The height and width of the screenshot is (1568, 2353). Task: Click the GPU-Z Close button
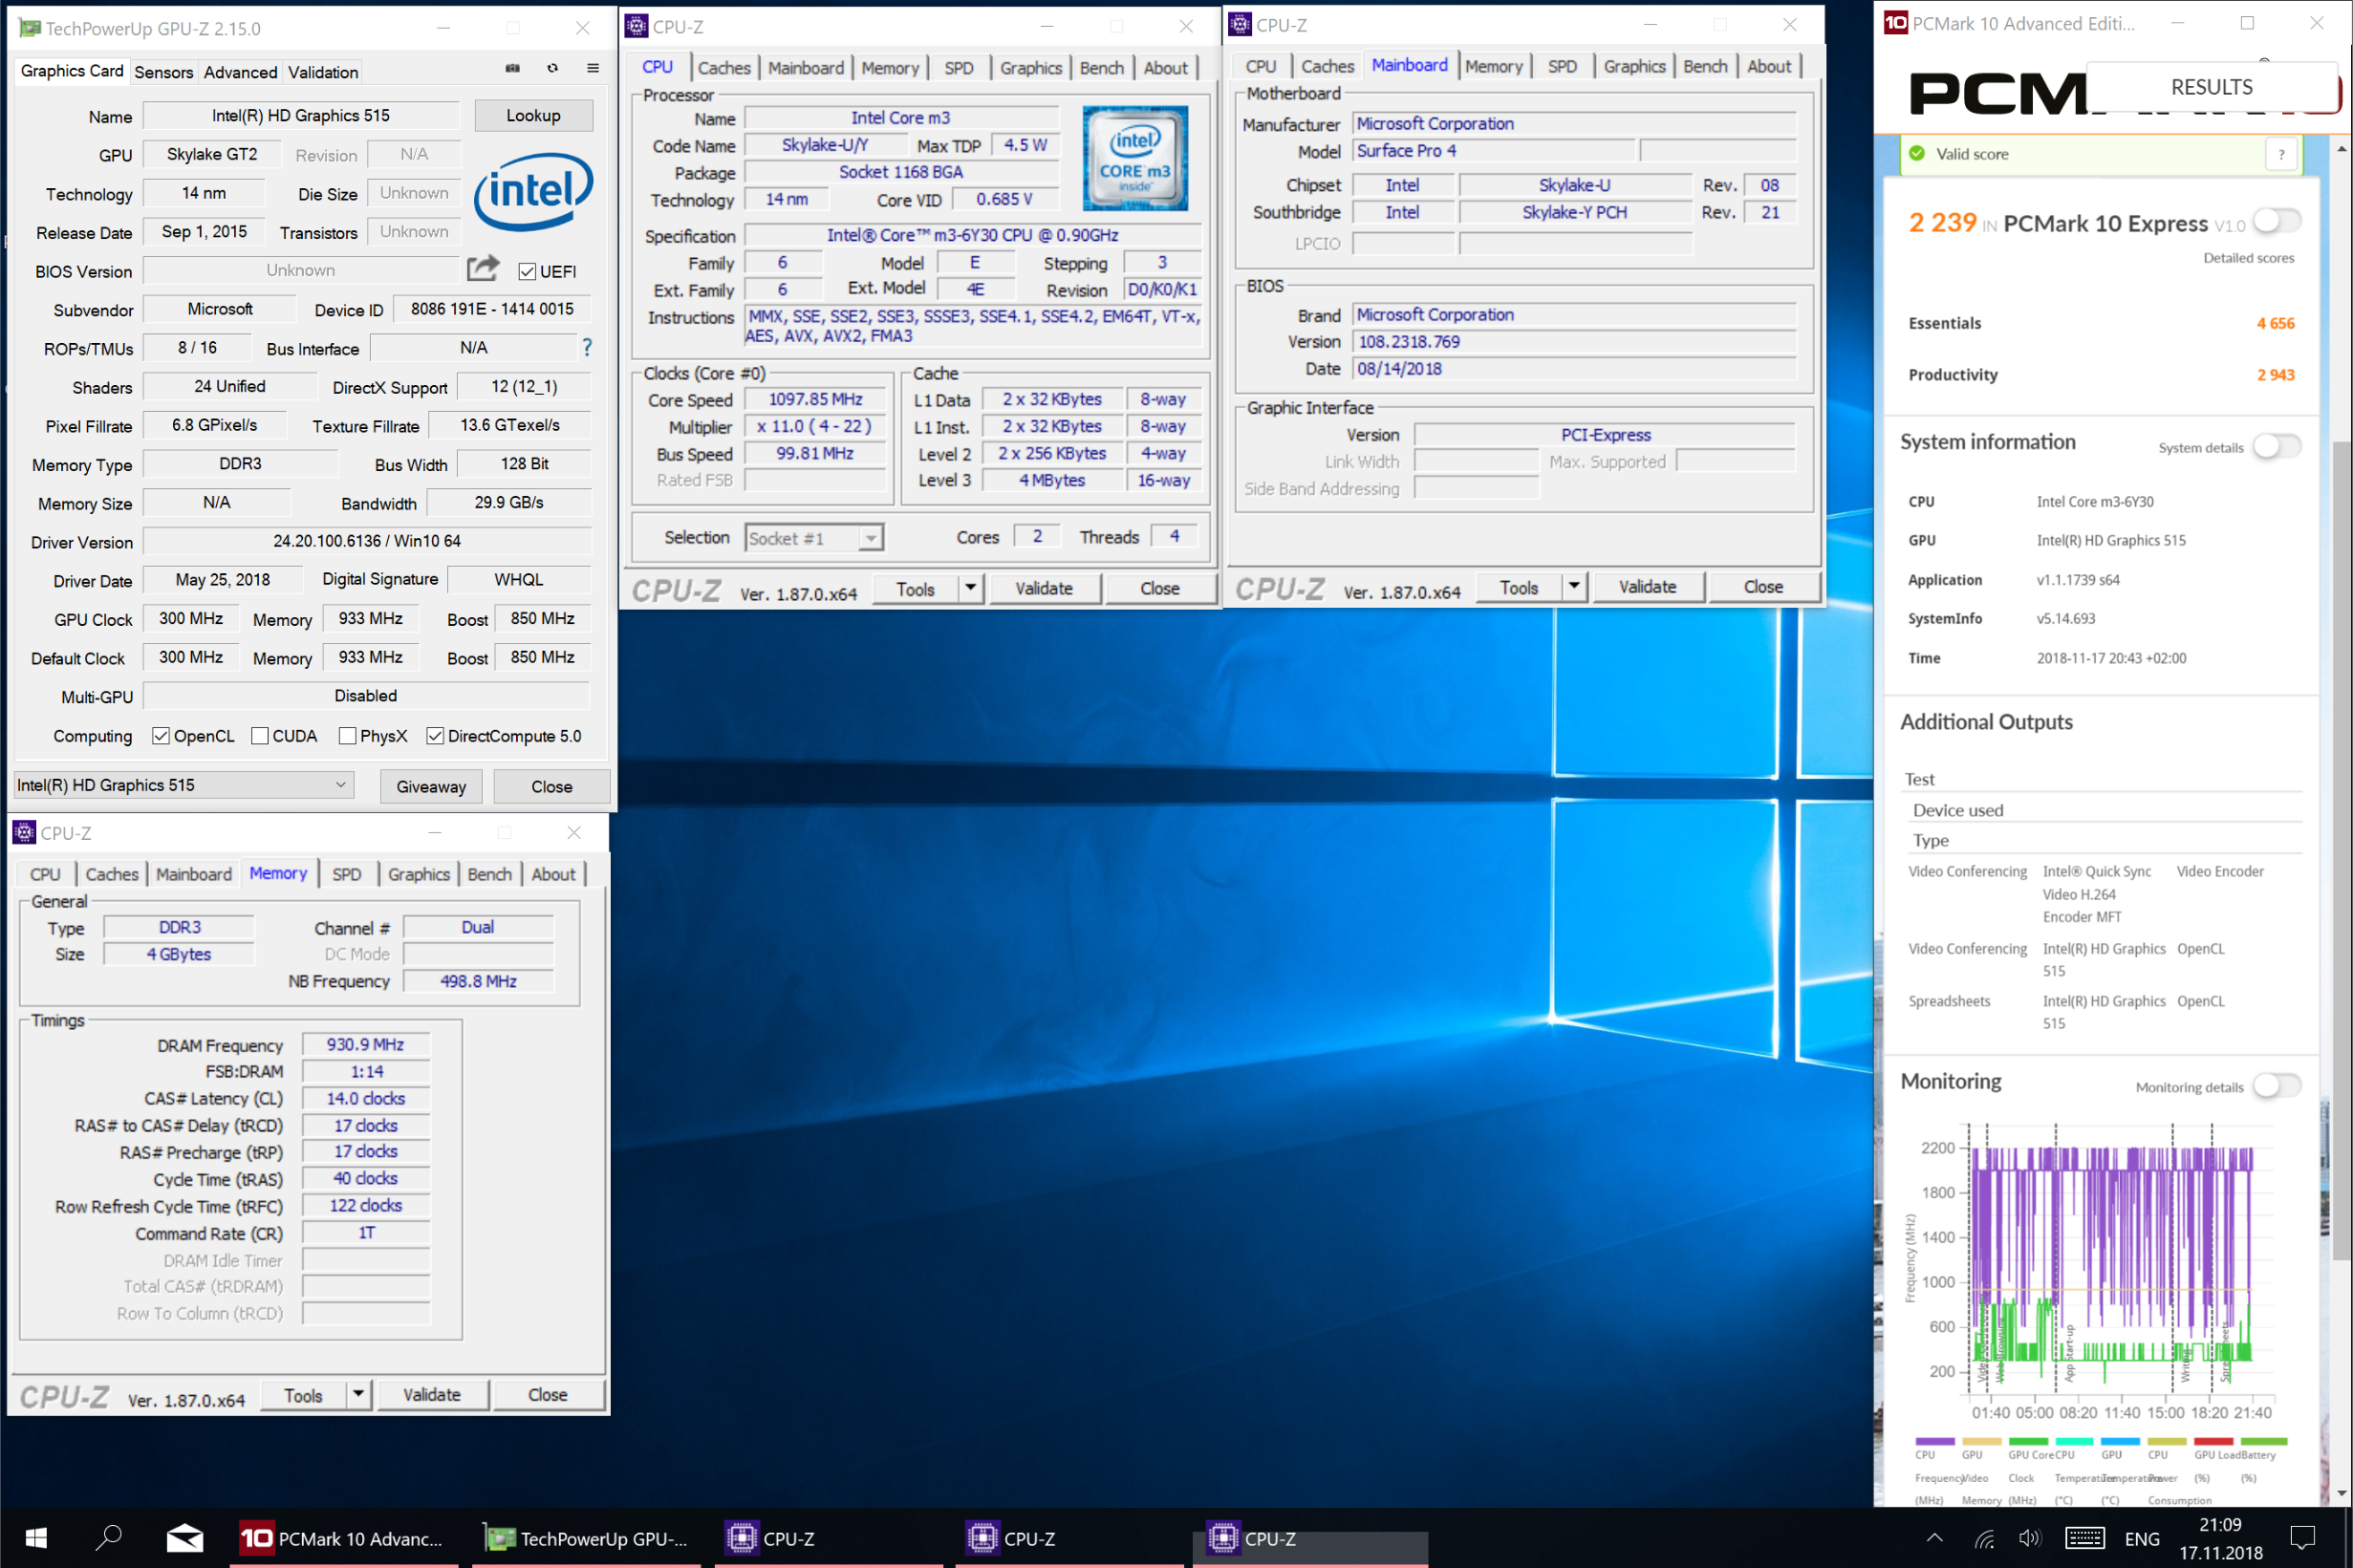552,786
